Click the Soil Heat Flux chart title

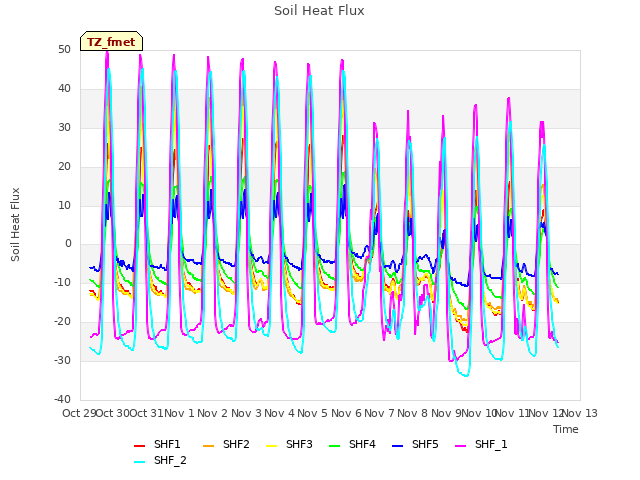coord(319,11)
